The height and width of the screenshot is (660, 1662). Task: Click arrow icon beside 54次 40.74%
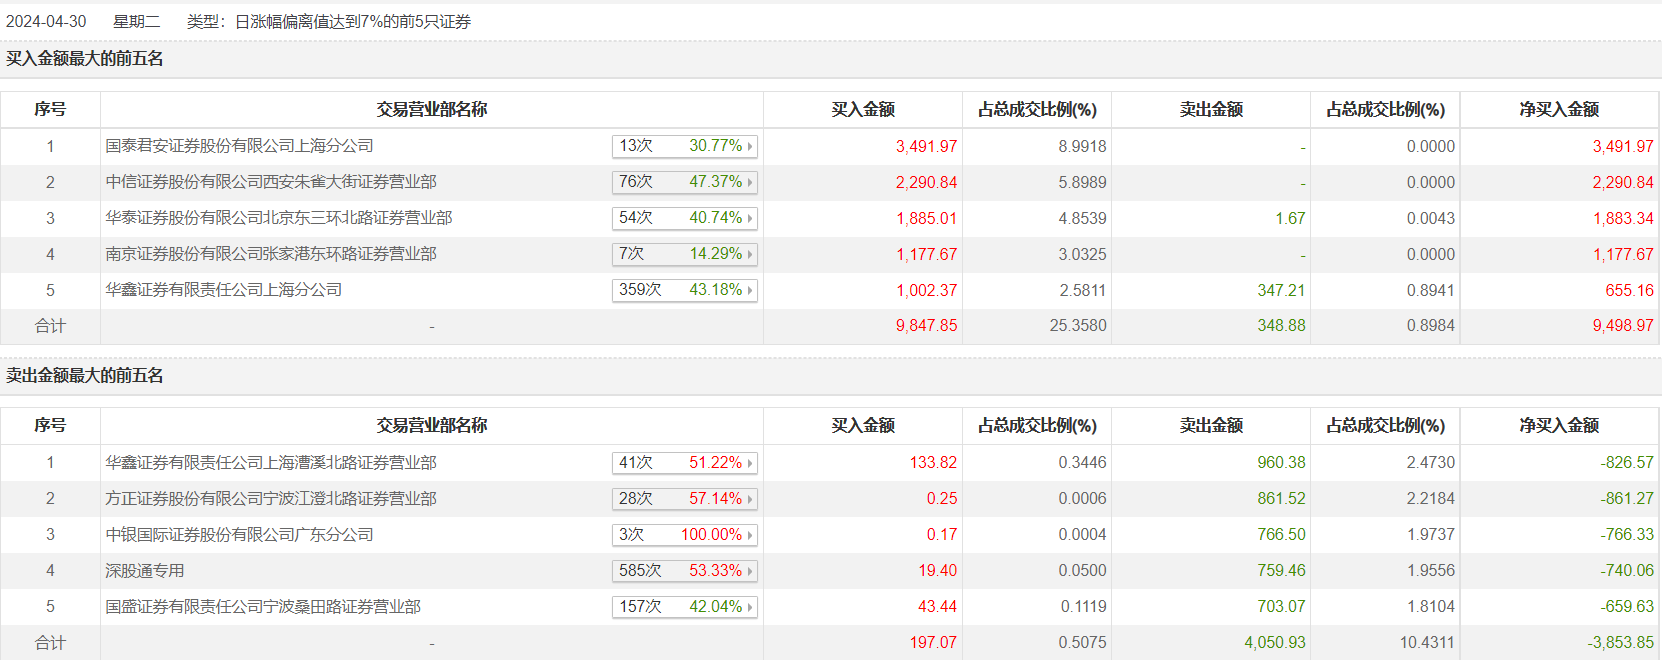pos(750,218)
